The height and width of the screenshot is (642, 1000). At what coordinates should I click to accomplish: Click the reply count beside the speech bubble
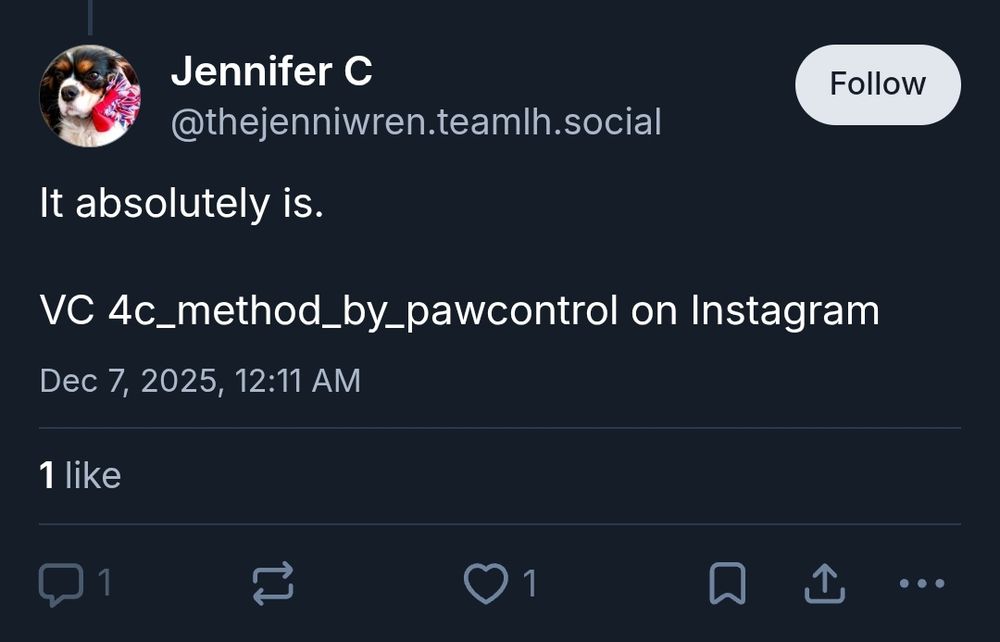click(104, 580)
